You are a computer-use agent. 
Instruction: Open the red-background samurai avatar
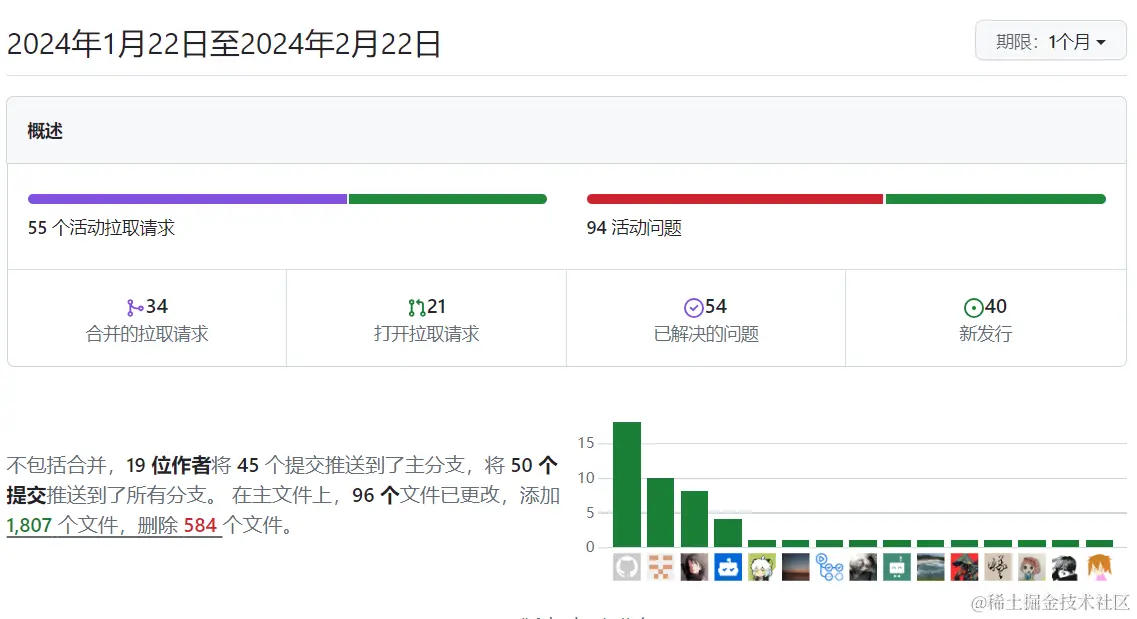[x=964, y=567]
